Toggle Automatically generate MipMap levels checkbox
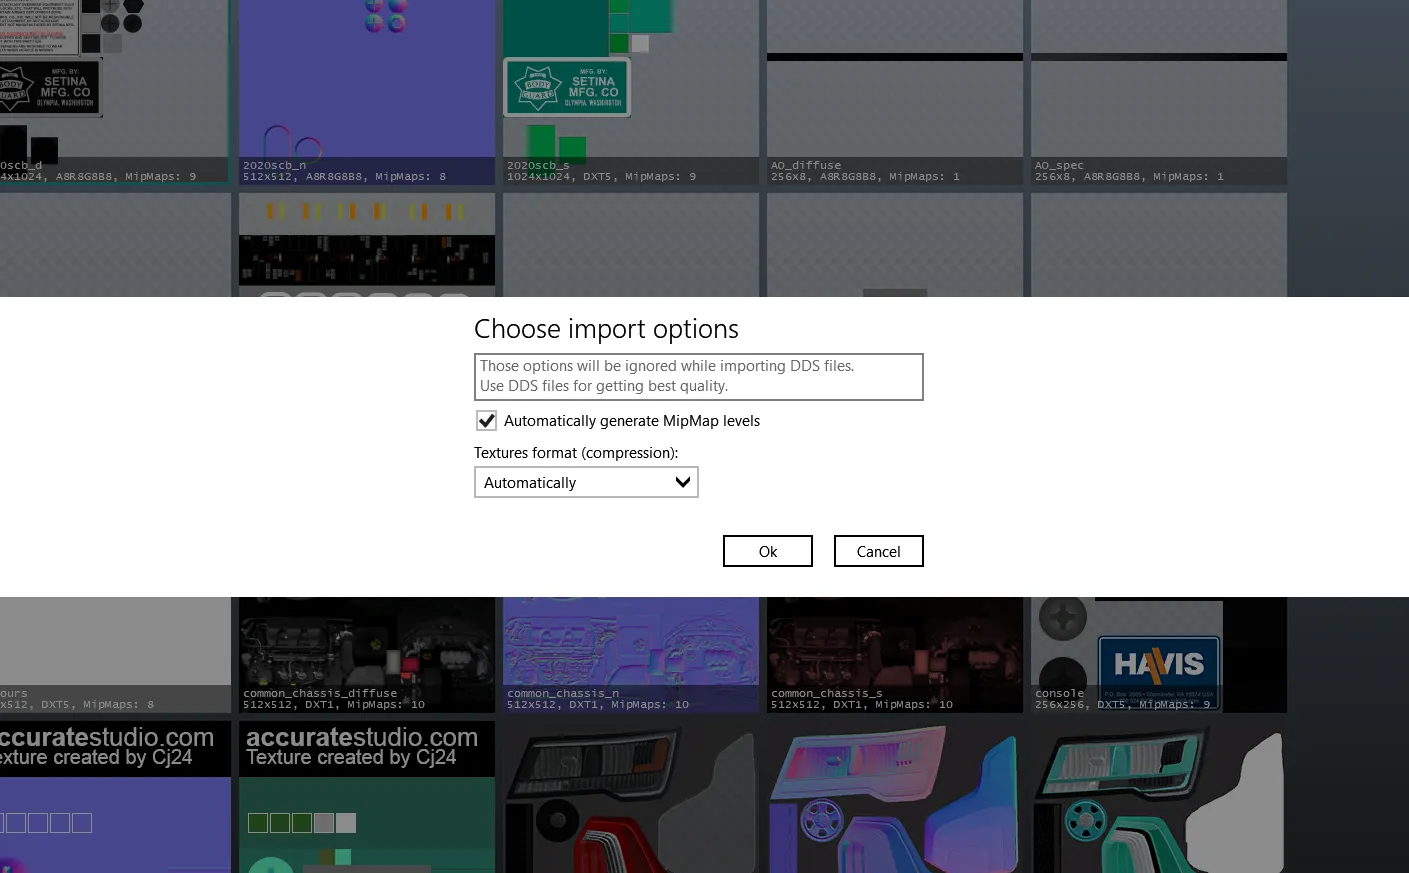The width and height of the screenshot is (1409, 873). pos(487,421)
